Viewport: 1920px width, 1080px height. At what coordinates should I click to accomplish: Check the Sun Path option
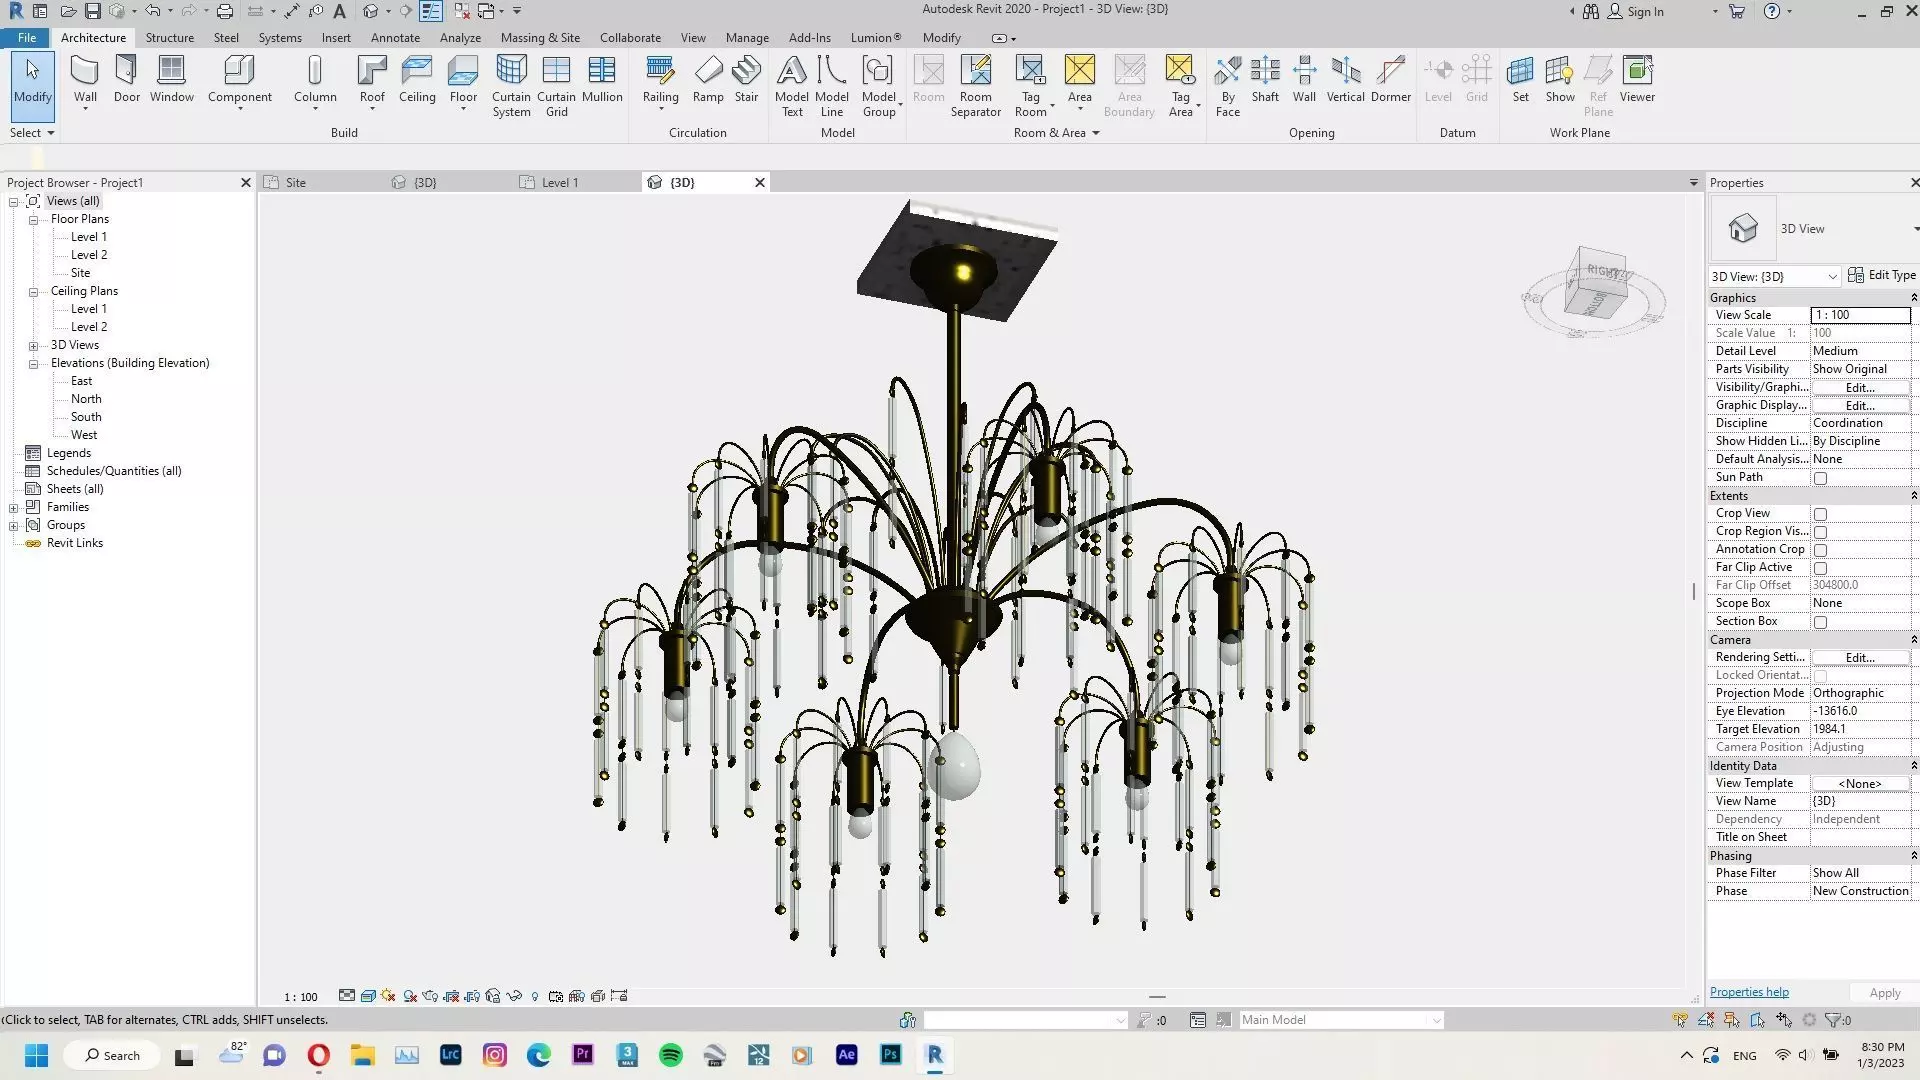(x=1820, y=478)
